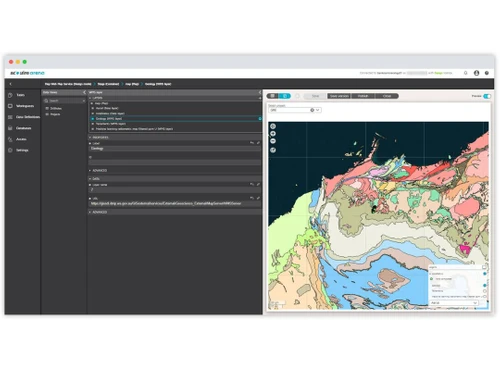Screen dimensions: 500x375
Task: Click the edit pencil beside URL field
Action: pos(258,198)
